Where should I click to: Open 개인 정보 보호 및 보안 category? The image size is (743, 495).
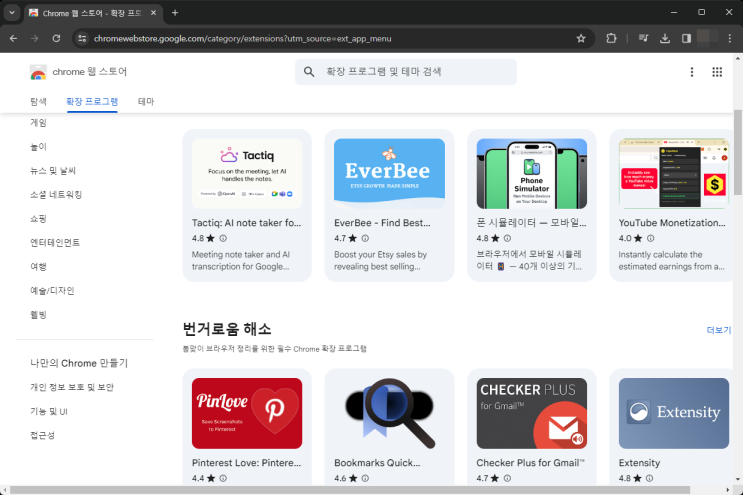(x=72, y=387)
